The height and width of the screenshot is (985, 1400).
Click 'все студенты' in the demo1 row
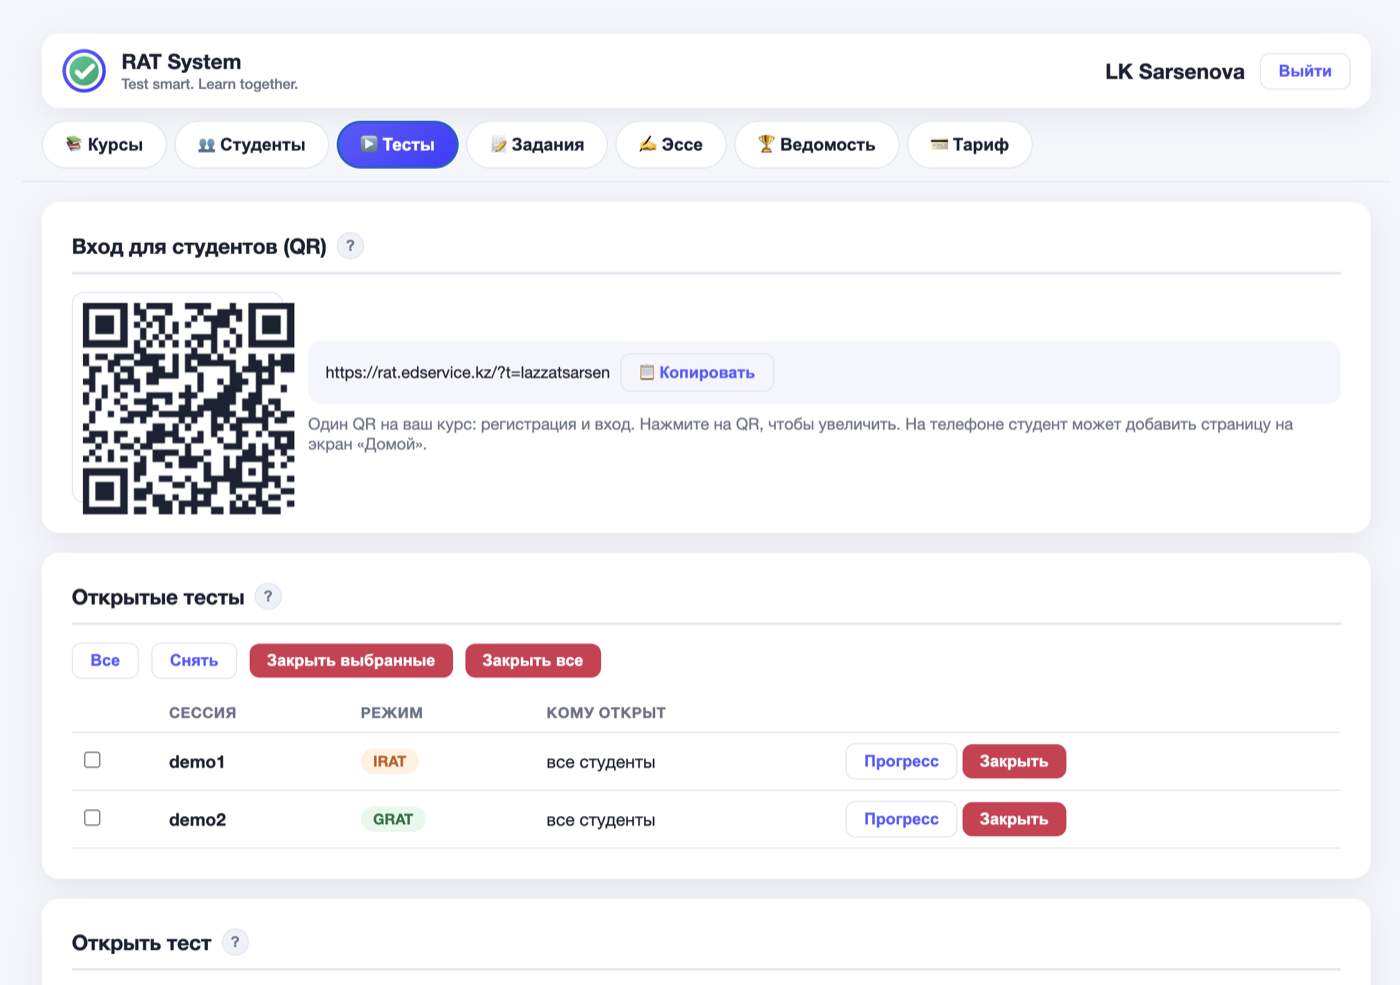[601, 762]
